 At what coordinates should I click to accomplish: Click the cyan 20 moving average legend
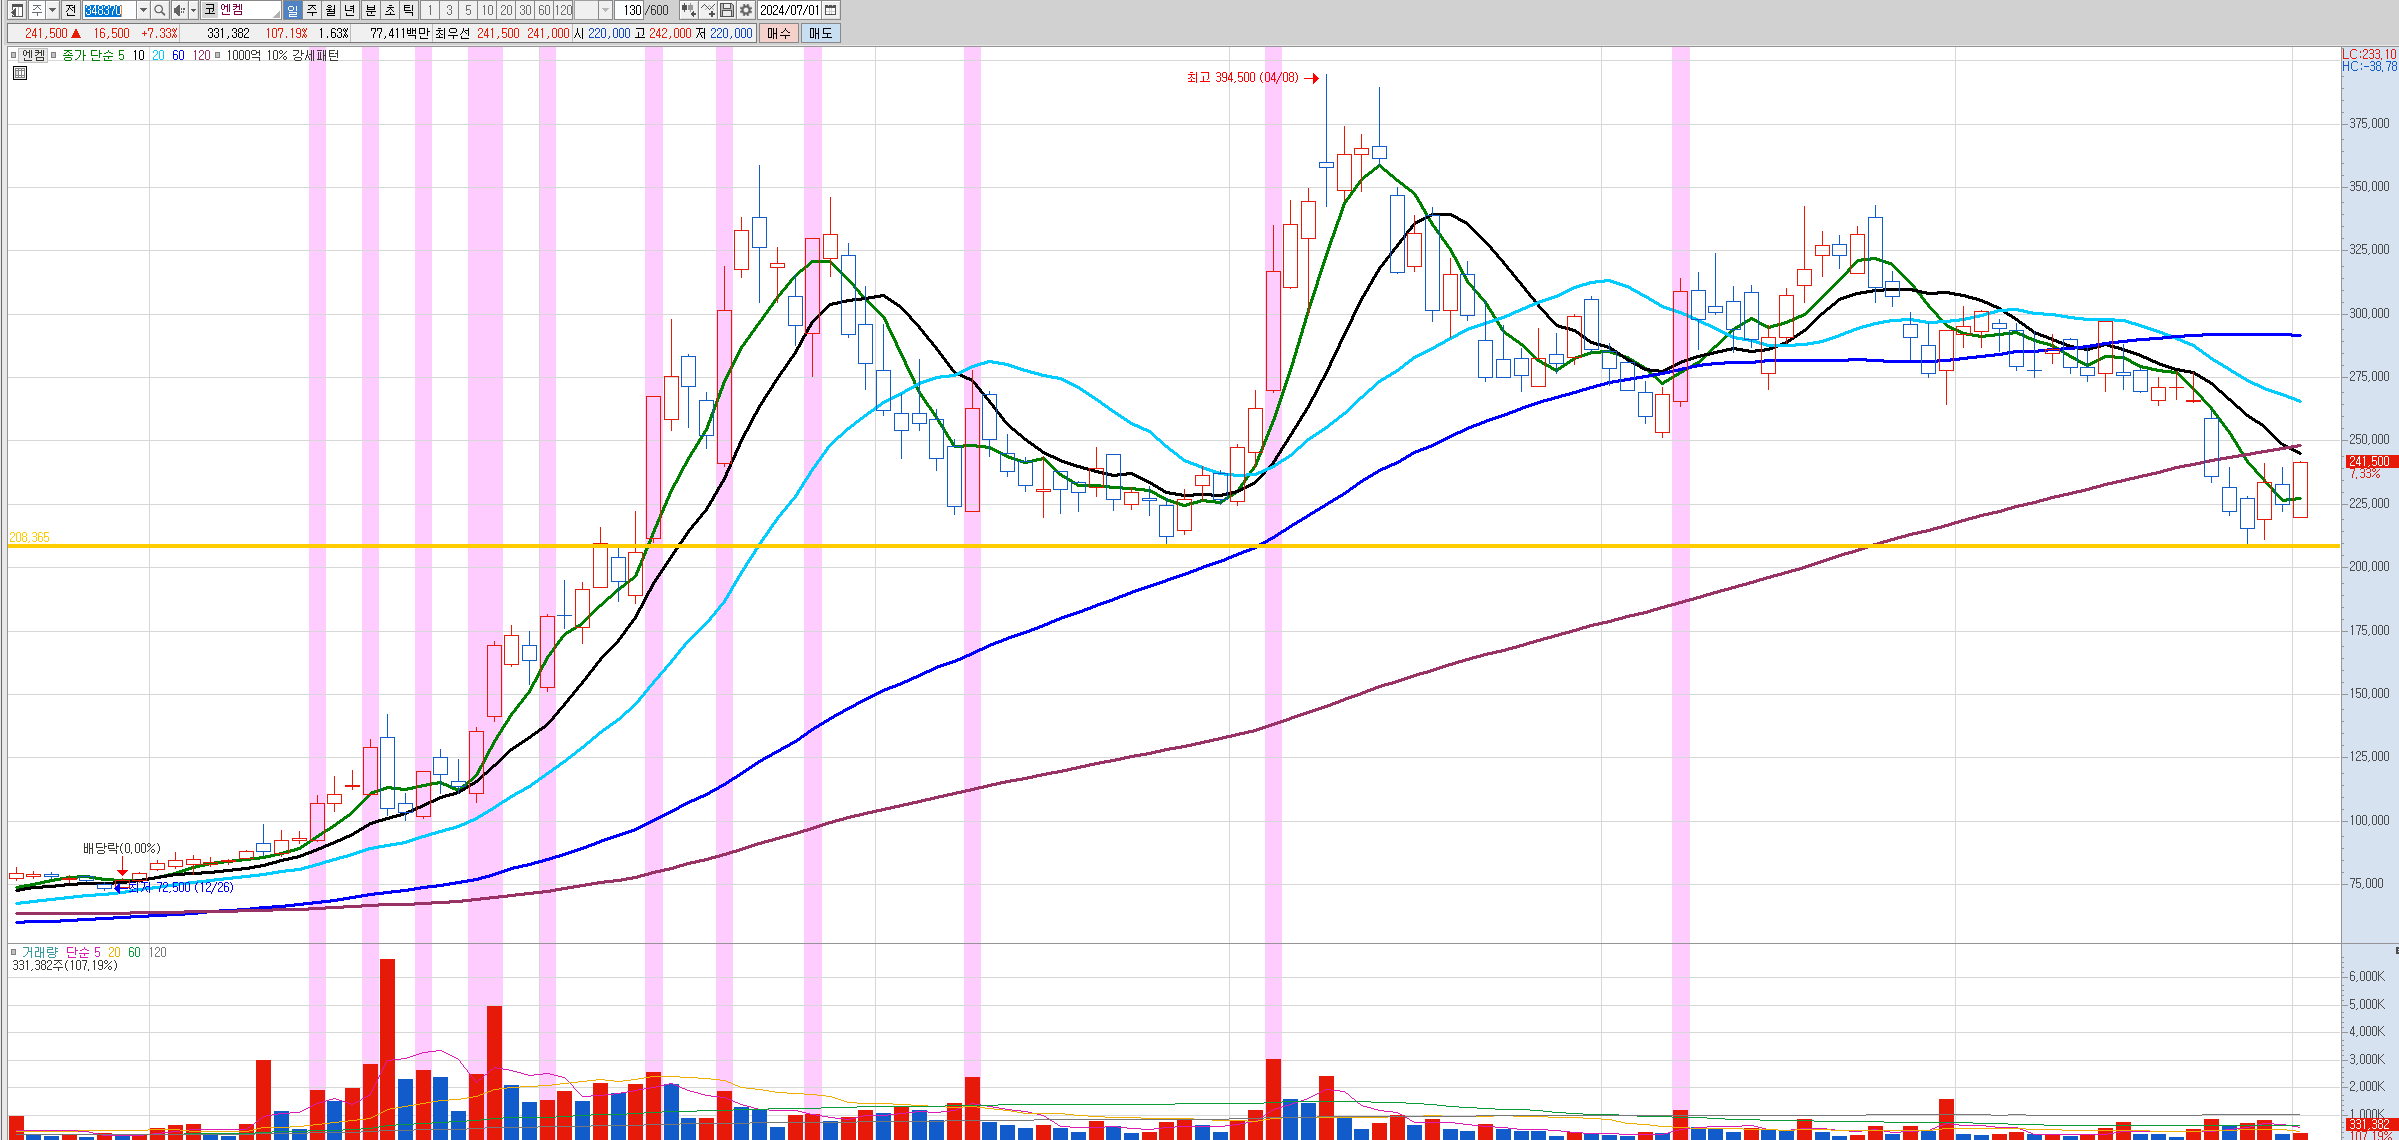[x=158, y=55]
